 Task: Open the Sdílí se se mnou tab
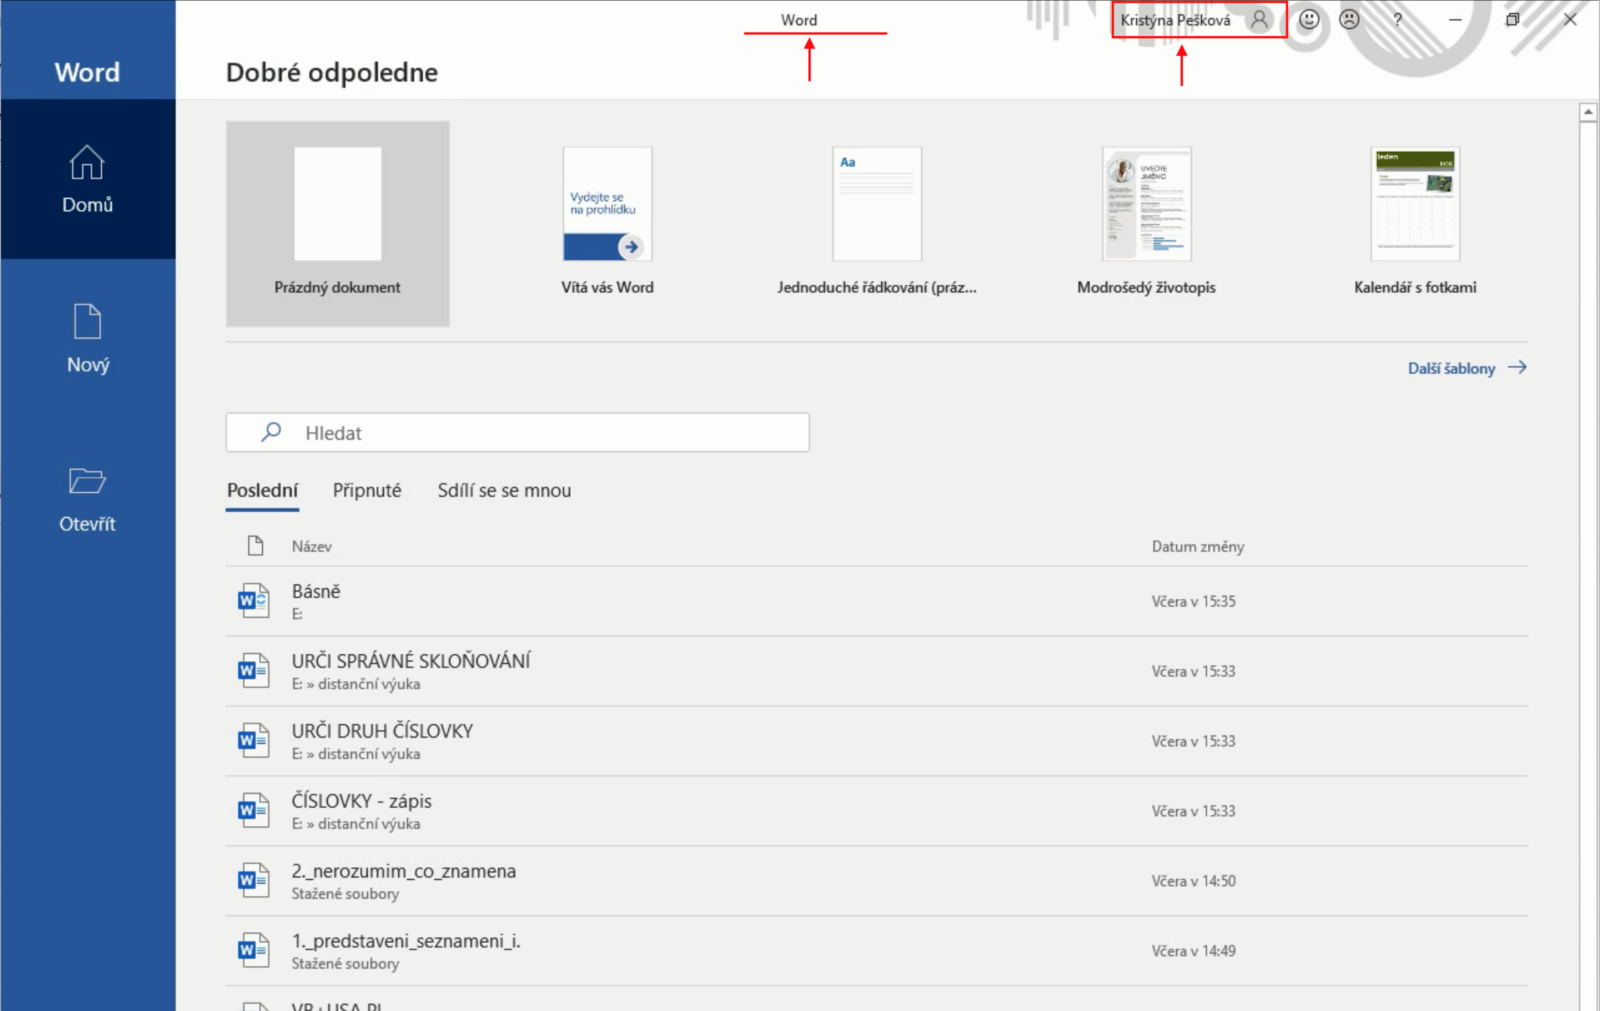(x=504, y=490)
